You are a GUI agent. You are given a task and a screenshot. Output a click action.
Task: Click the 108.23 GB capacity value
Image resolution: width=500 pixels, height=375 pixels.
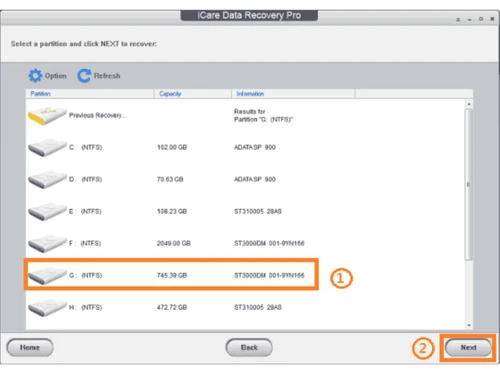172,211
